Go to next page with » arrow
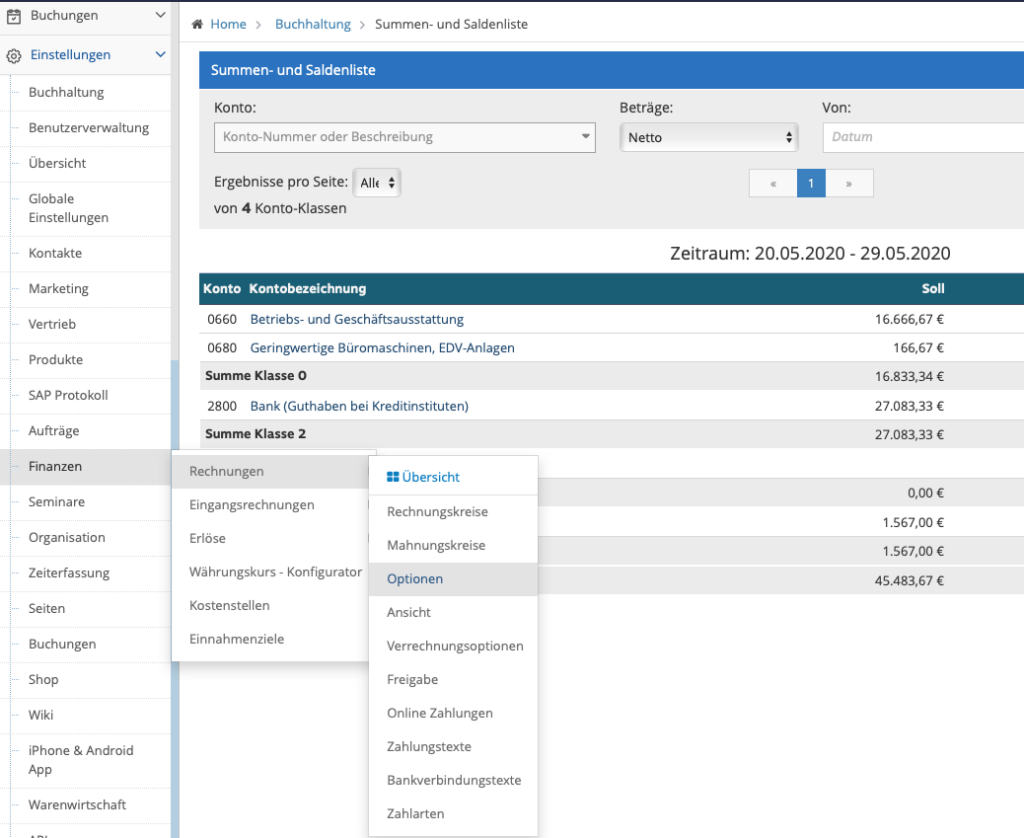Image resolution: width=1024 pixels, height=838 pixels. (849, 184)
